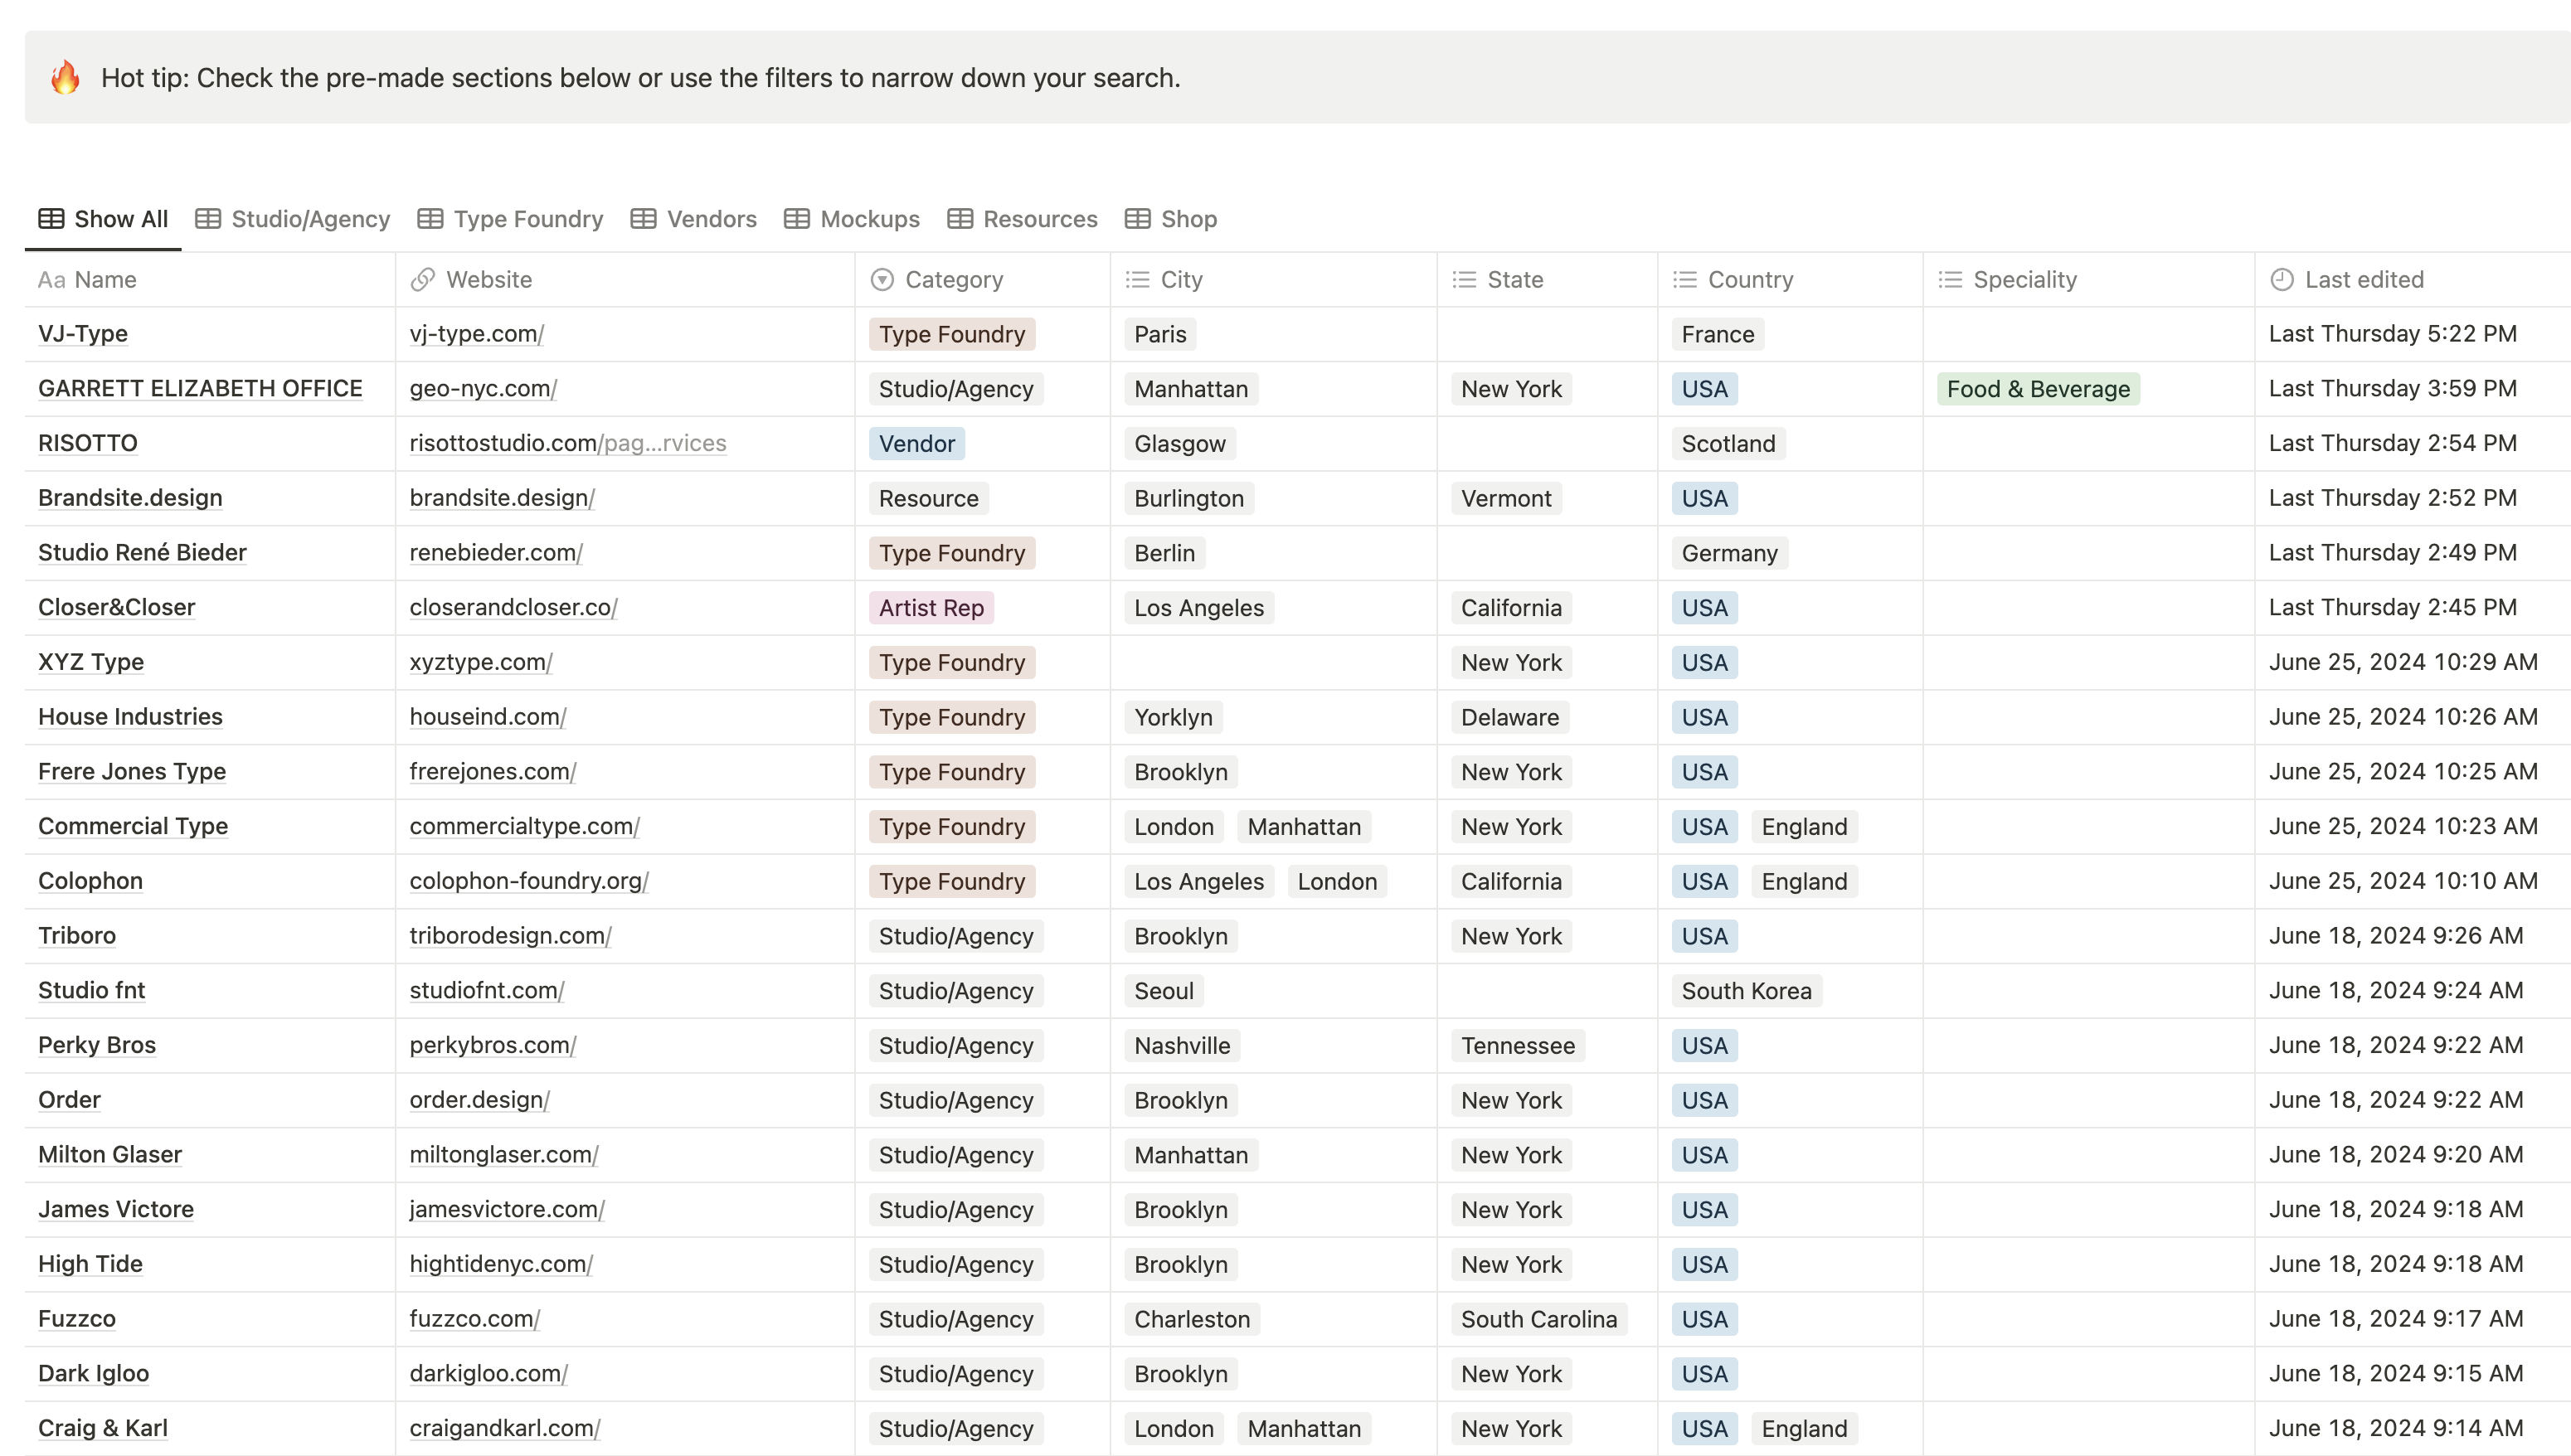Click Last Thursday 5:22 PM timestamp
2571x1456 pixels.
tap(2393, 334)
